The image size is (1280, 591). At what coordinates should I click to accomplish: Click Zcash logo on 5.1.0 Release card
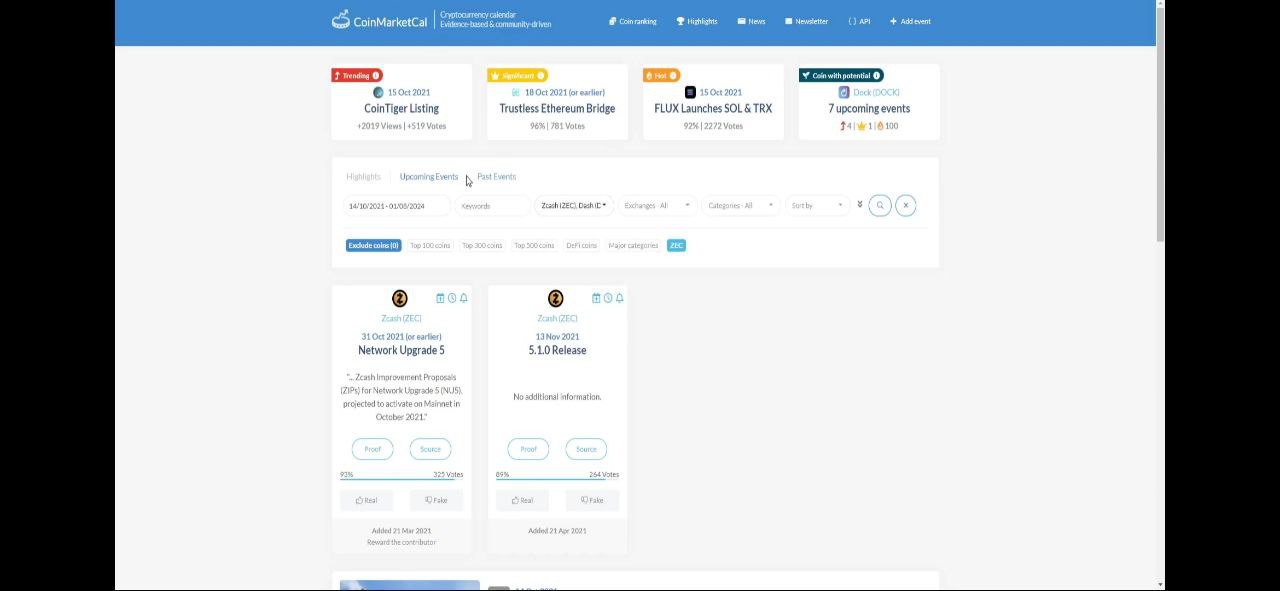pos(556,298)
